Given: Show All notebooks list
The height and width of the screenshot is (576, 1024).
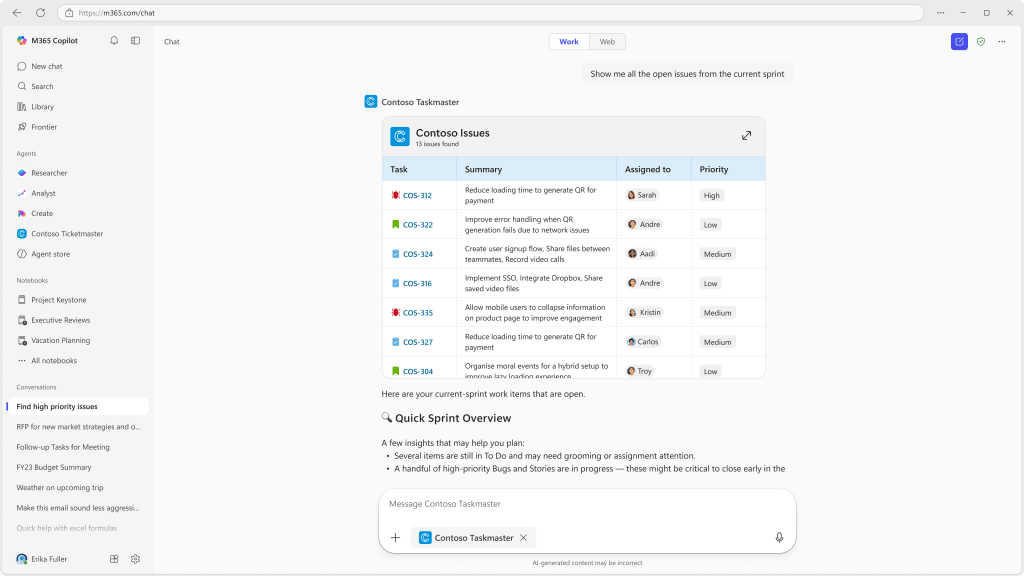Looking at the screenshot, I should tap(53, 361).
